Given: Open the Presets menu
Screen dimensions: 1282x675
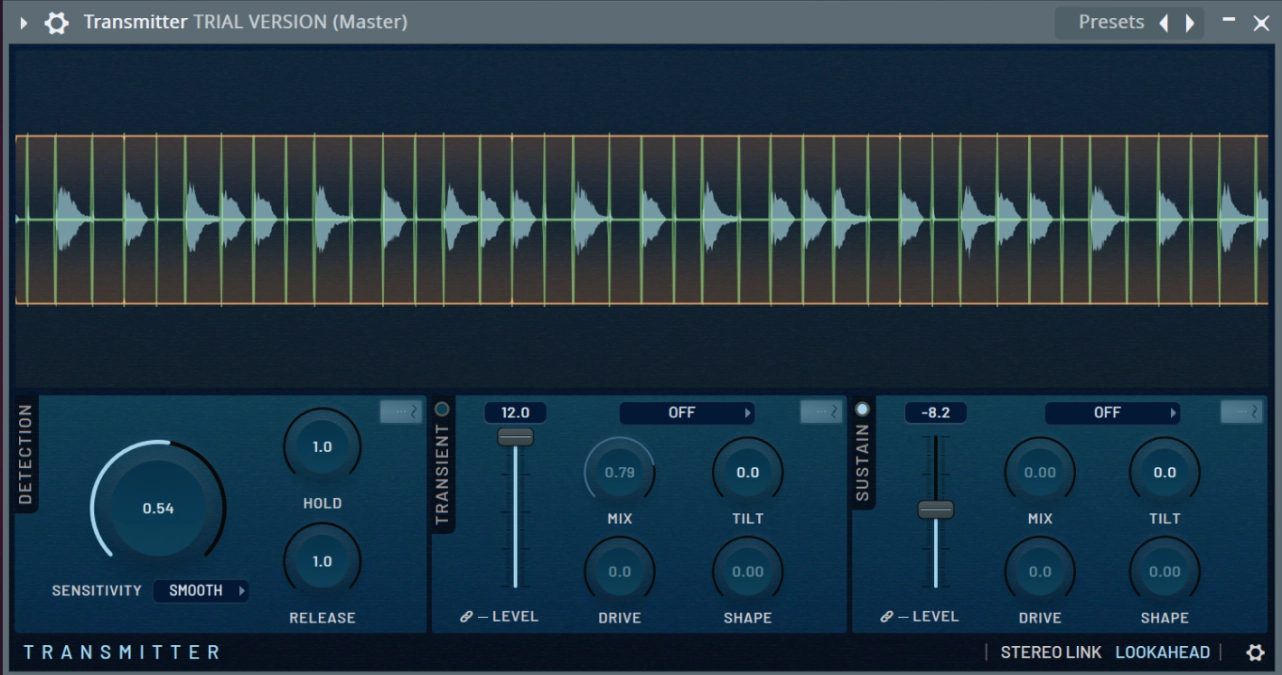Looking at the screenshot, I should [1111, 22].
